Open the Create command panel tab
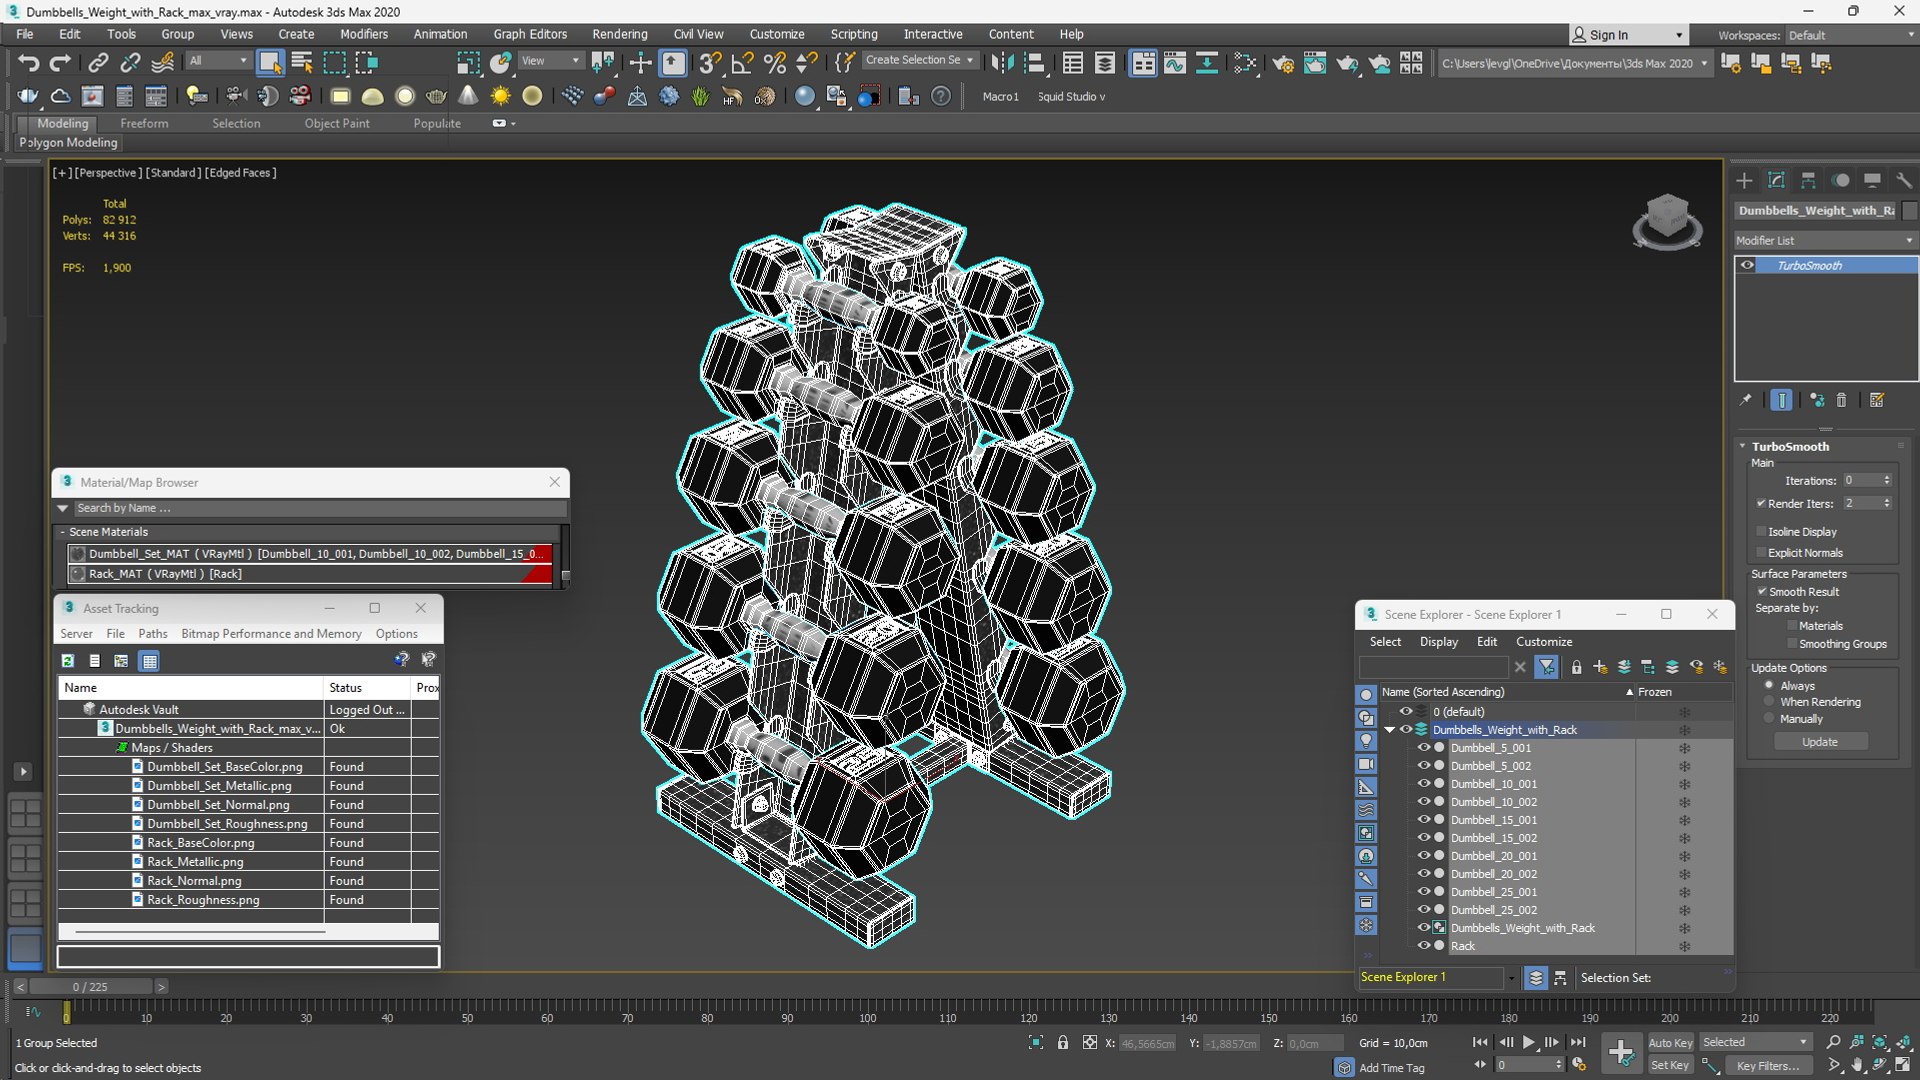This screenshot has height=1080, width=1920. (x=1744, y=180)
